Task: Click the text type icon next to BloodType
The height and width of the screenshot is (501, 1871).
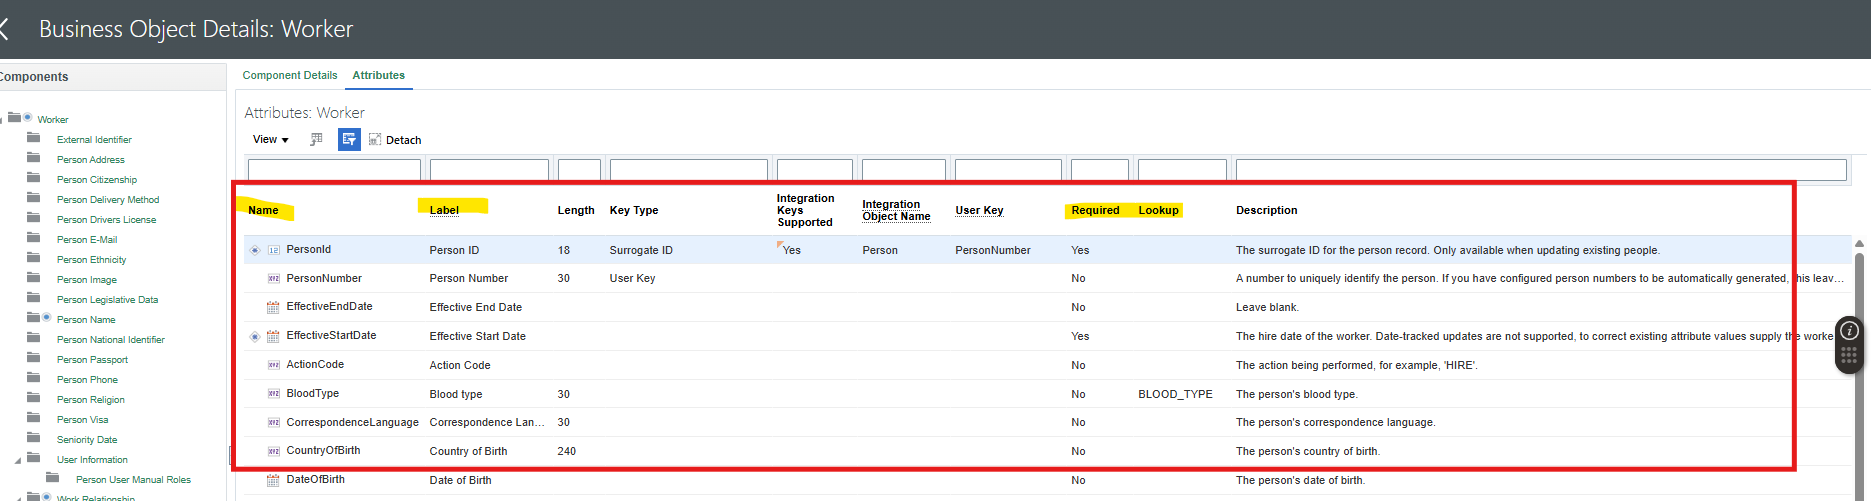Action: pyautogui.click(x=273, y=394)
